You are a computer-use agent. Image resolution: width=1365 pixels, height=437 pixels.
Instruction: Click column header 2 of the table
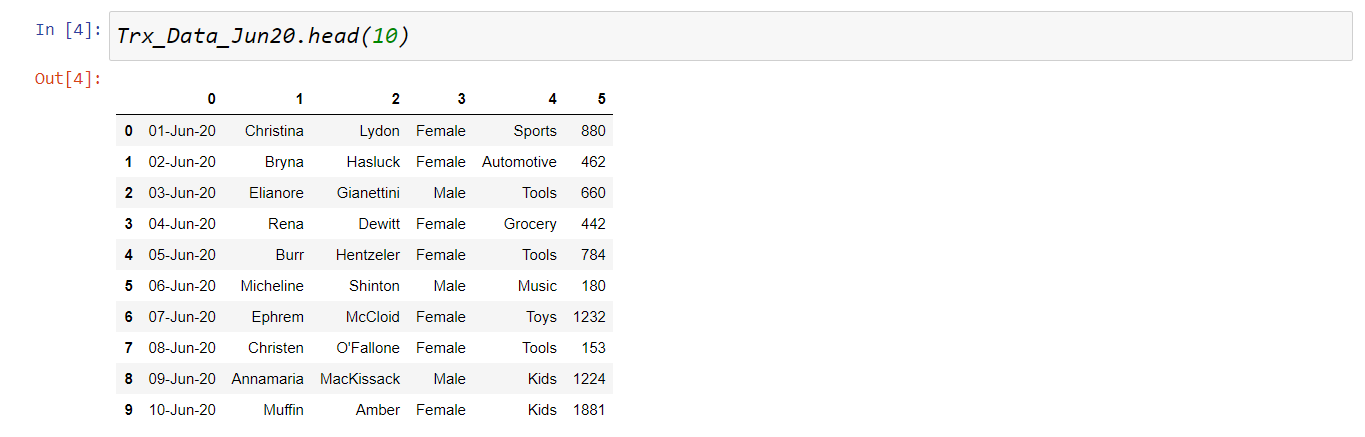[395, 99]
